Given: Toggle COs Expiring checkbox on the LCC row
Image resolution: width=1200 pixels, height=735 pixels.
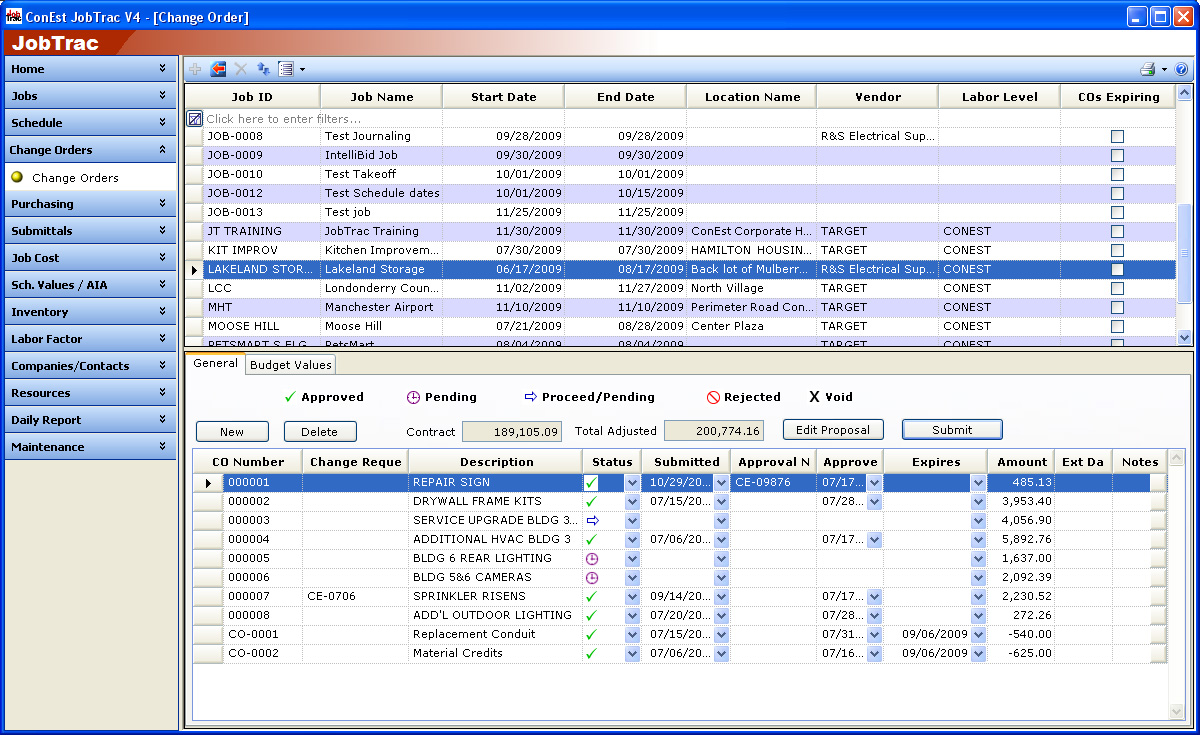Looking at the screenshot, I should [x=1115, y=288].
